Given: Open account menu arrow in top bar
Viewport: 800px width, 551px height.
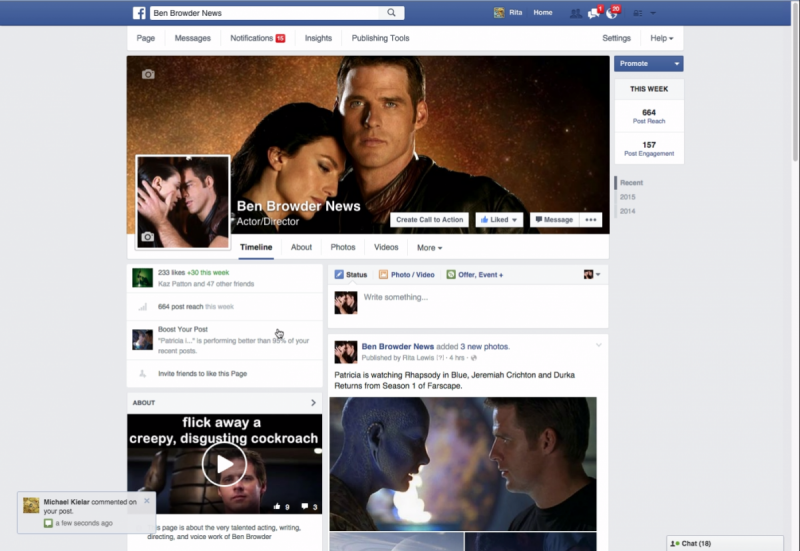Looking at the screenshot, I should click(x=653, y=13).
